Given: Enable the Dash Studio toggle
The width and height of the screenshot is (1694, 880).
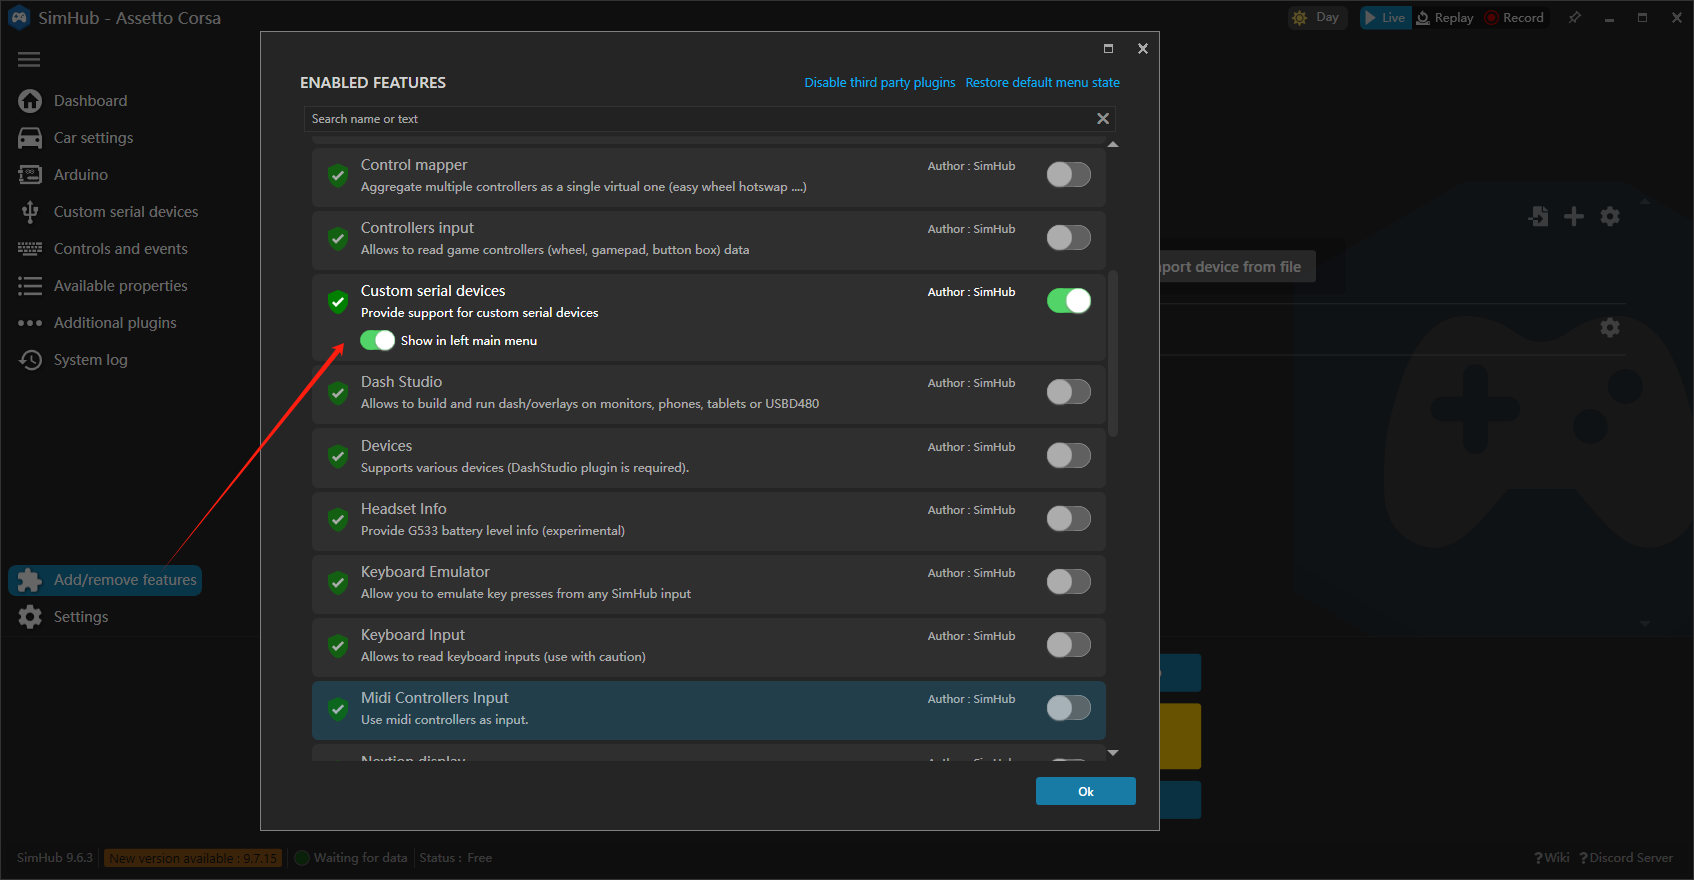Looking at the screenshot, I should tap(1069, 392).
